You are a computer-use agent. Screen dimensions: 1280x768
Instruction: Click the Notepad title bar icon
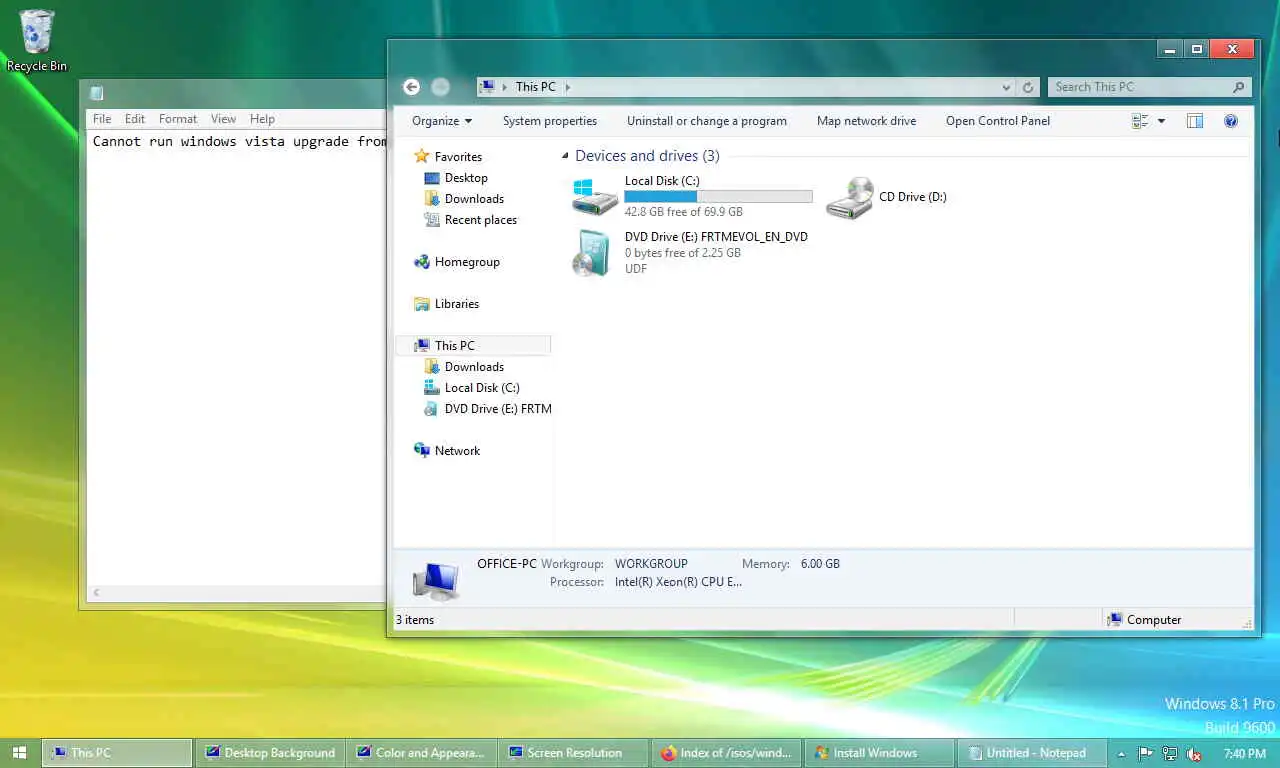pos(96,94)
